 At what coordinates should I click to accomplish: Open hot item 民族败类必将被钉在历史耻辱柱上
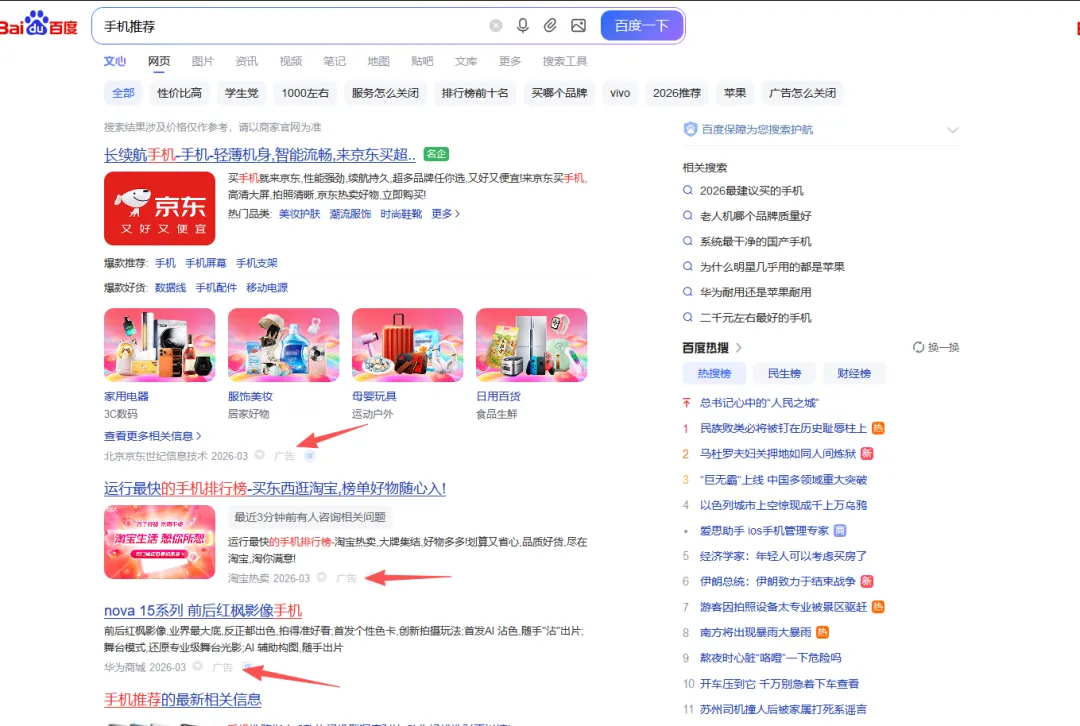pos(783,428)
